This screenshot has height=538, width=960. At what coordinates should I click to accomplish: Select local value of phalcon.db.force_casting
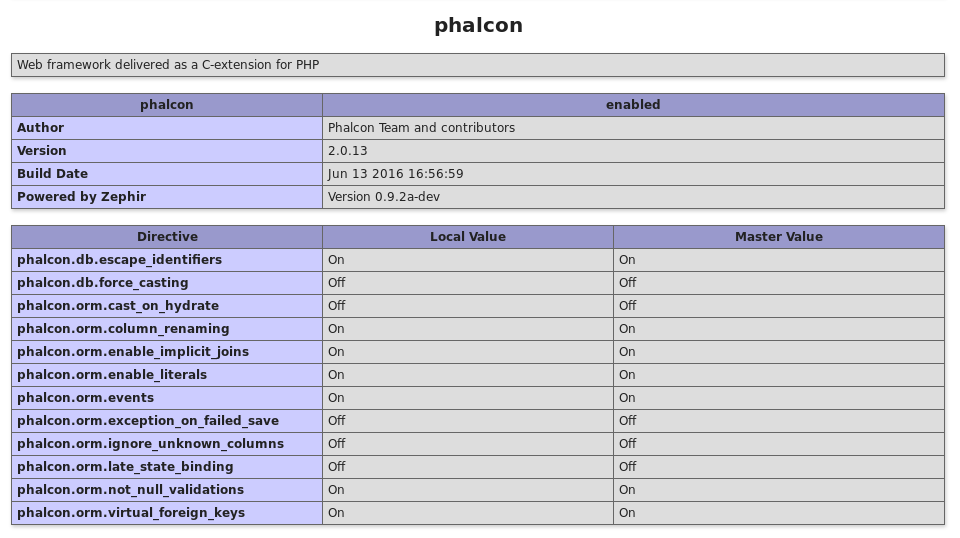[336, 283]
